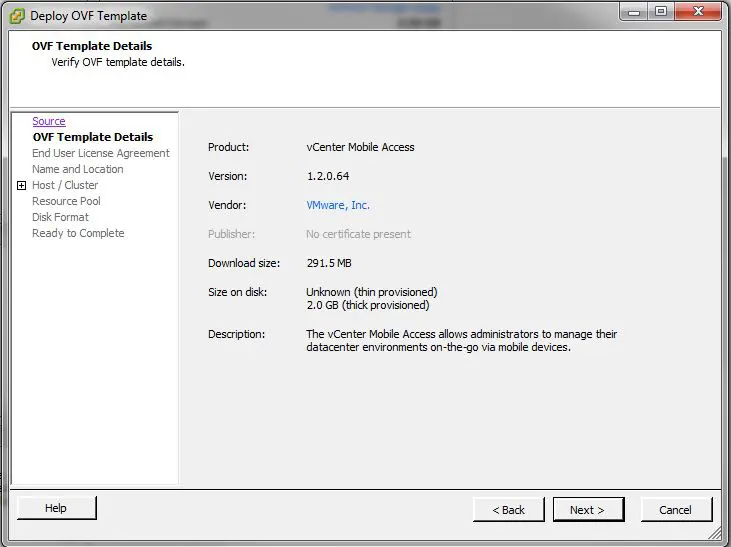Click the 'No certificate present' text
The height and width of the screenshot is (547, 731).
(x=359, y=234)
